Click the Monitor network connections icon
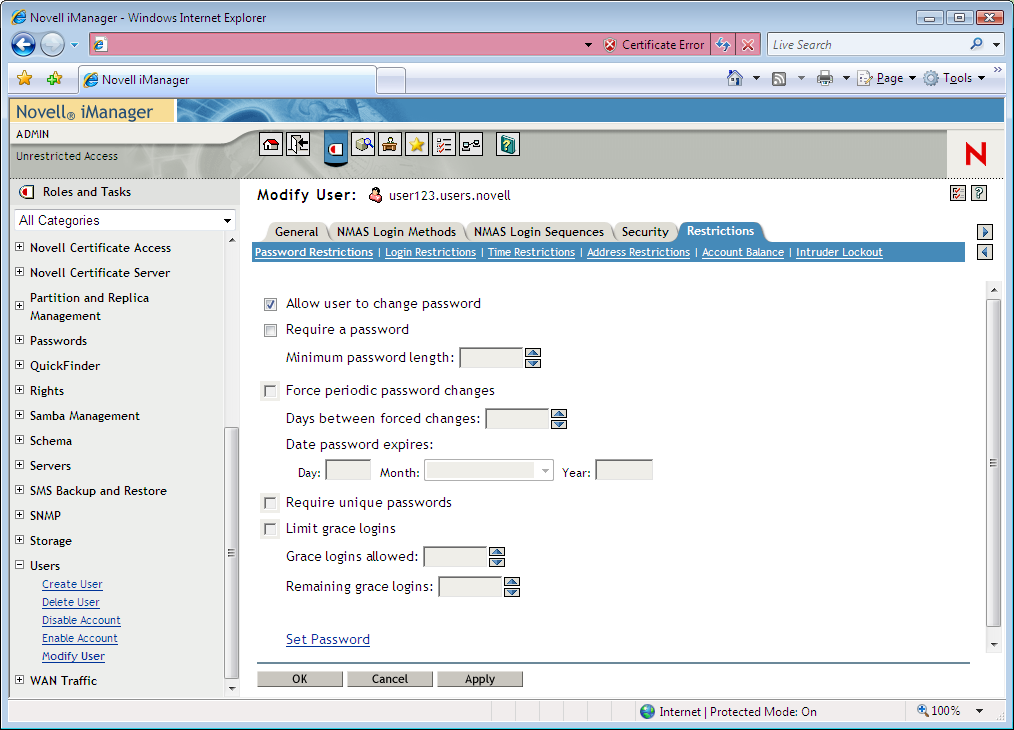The width and height of the screenshot is (1014, 730). point(471,145)
